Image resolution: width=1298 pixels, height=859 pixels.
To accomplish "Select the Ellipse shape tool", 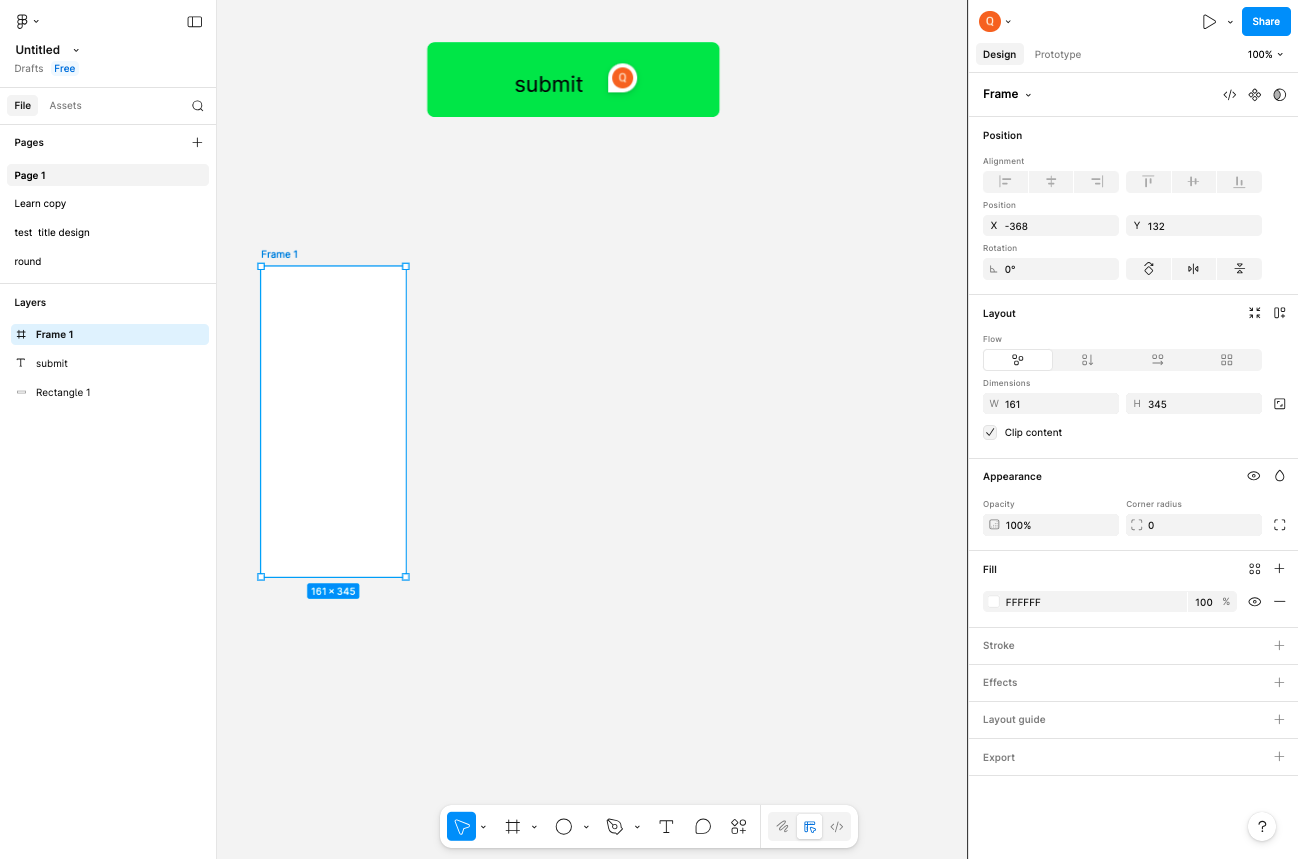I will point(564,827).
